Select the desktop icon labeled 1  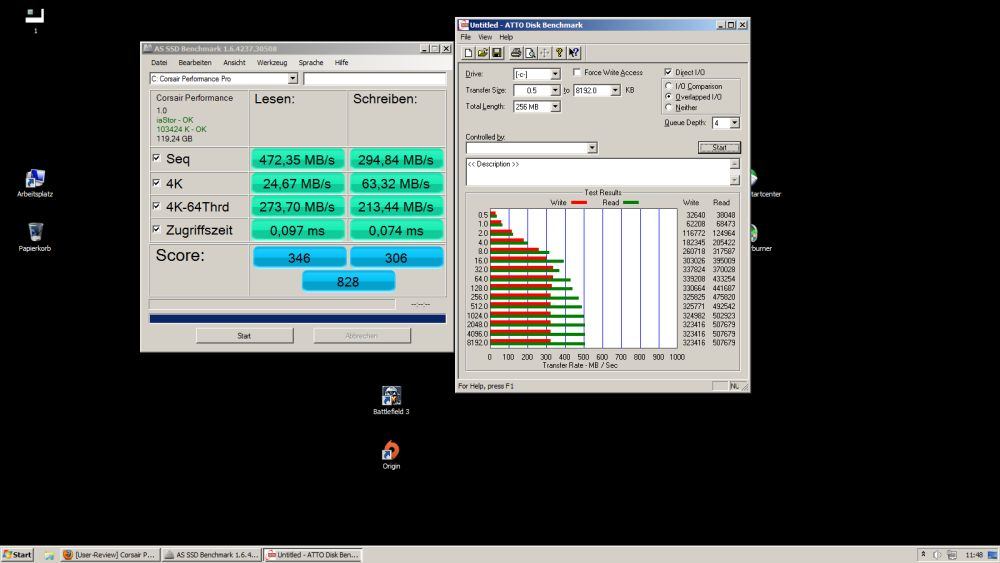click(x=35, y=20)
